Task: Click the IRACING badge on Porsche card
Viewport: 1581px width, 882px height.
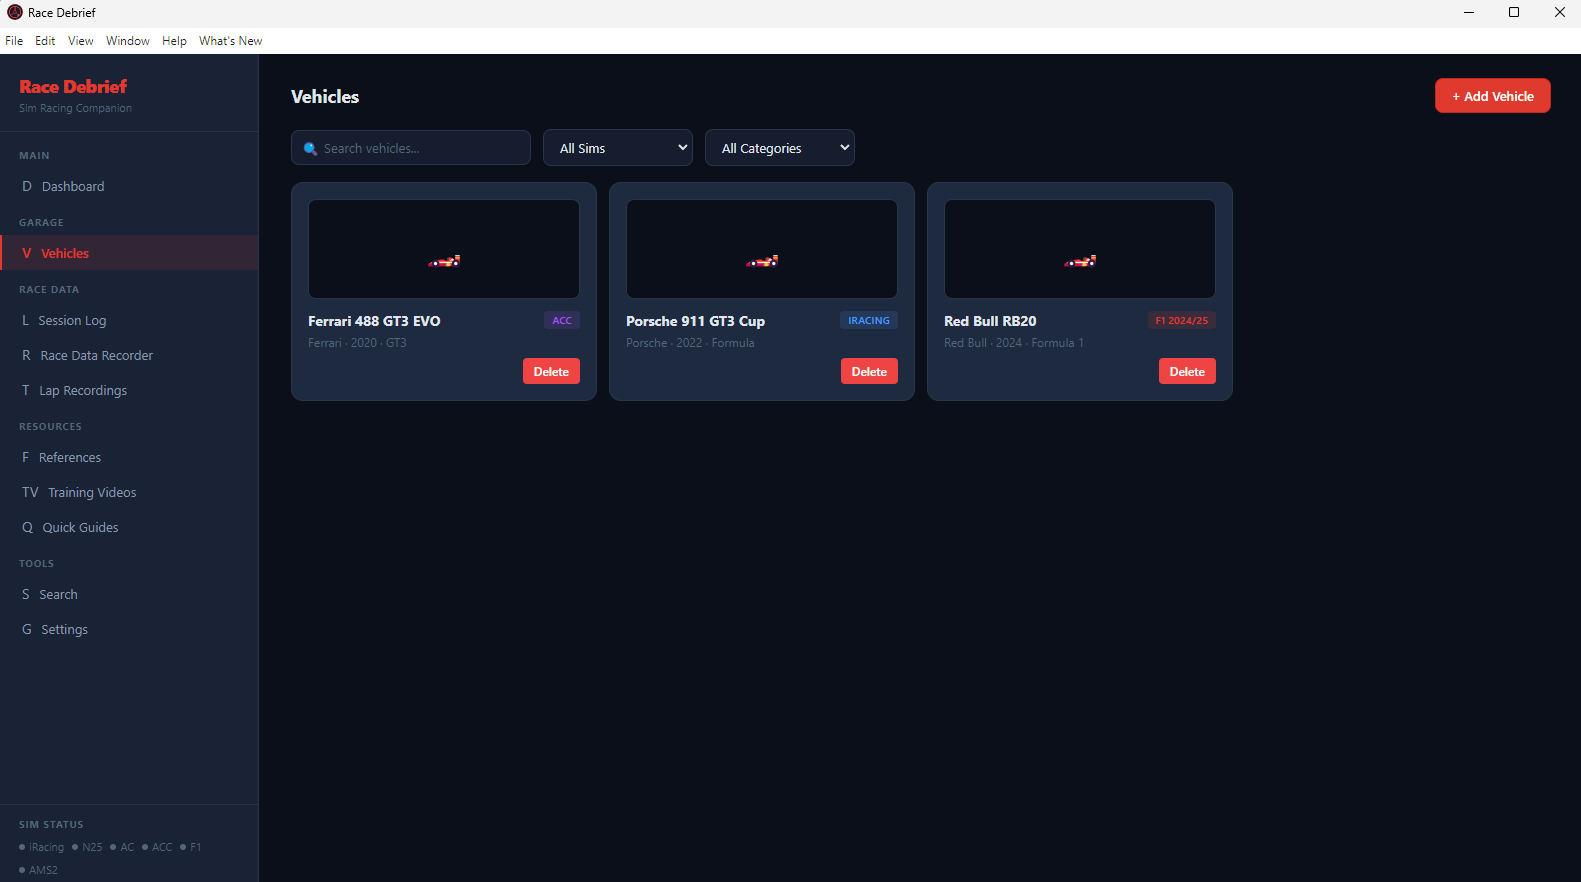Action: 869,321
